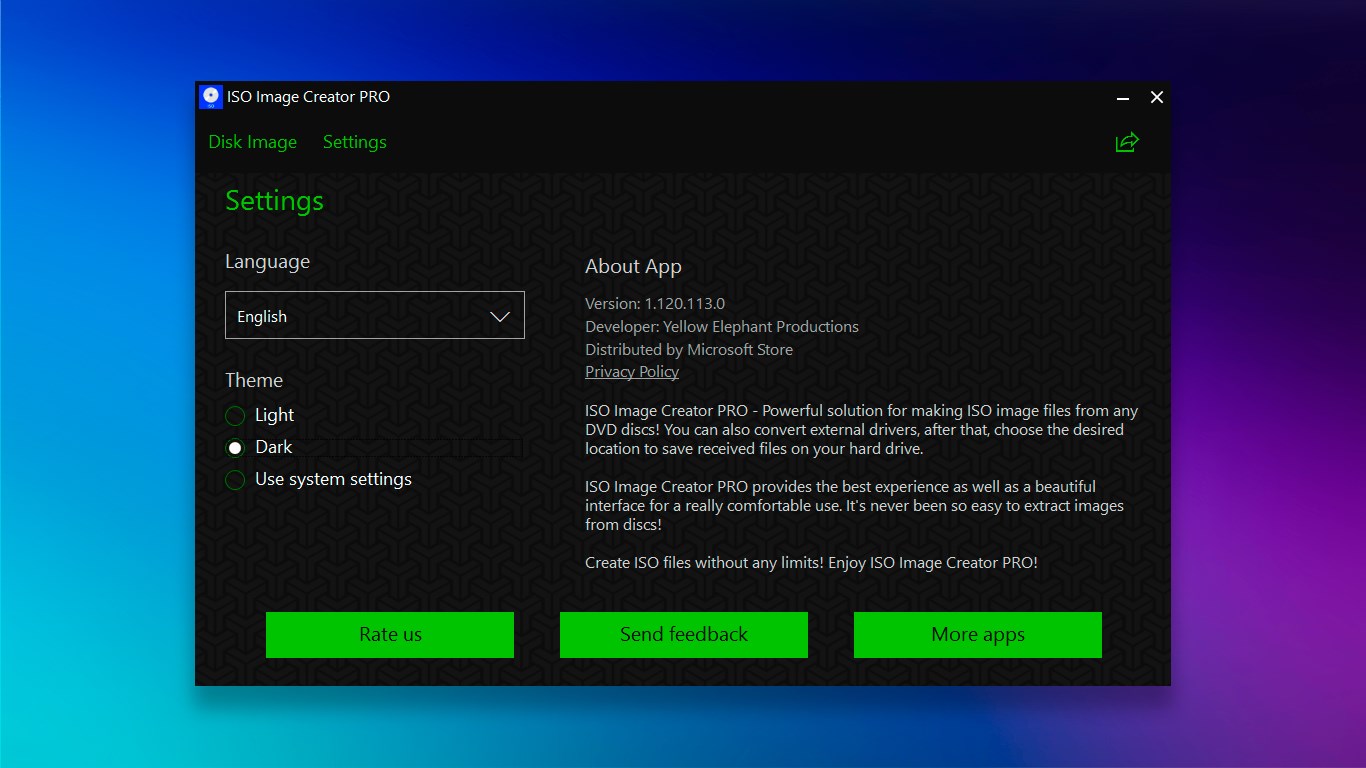The width and height of the screenshot is (1366, 768).
Task: Click the Developer: Yellow Elephant Productions line
Action: coord(722,326)
